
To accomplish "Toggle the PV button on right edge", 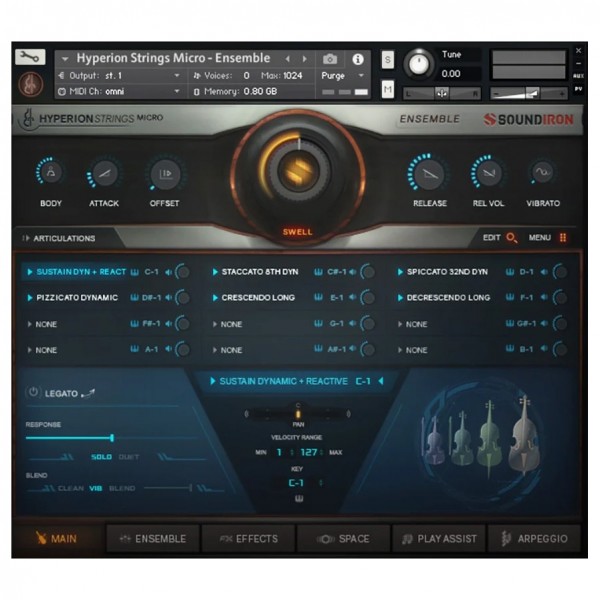I will coord(578,89).
